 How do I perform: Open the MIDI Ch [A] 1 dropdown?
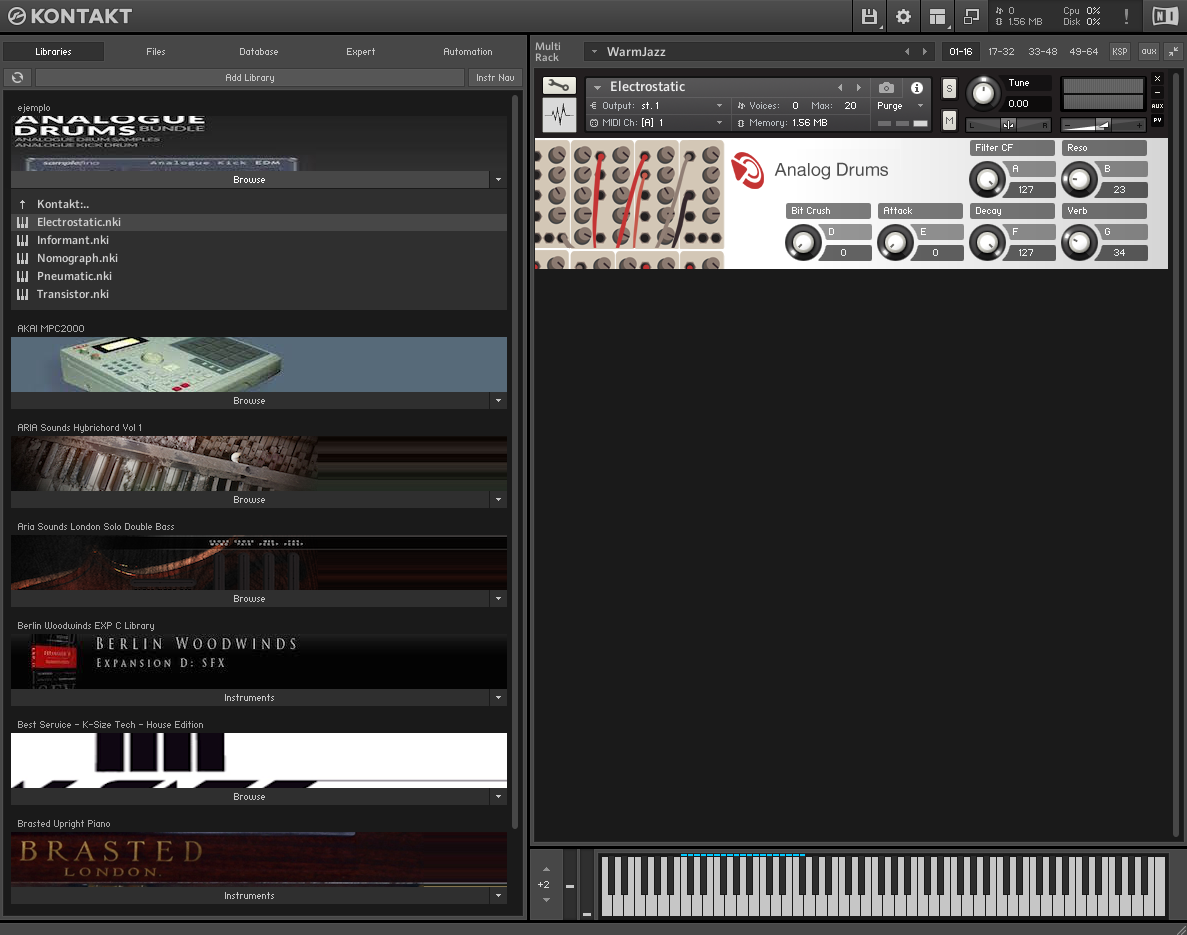[658, 123]
